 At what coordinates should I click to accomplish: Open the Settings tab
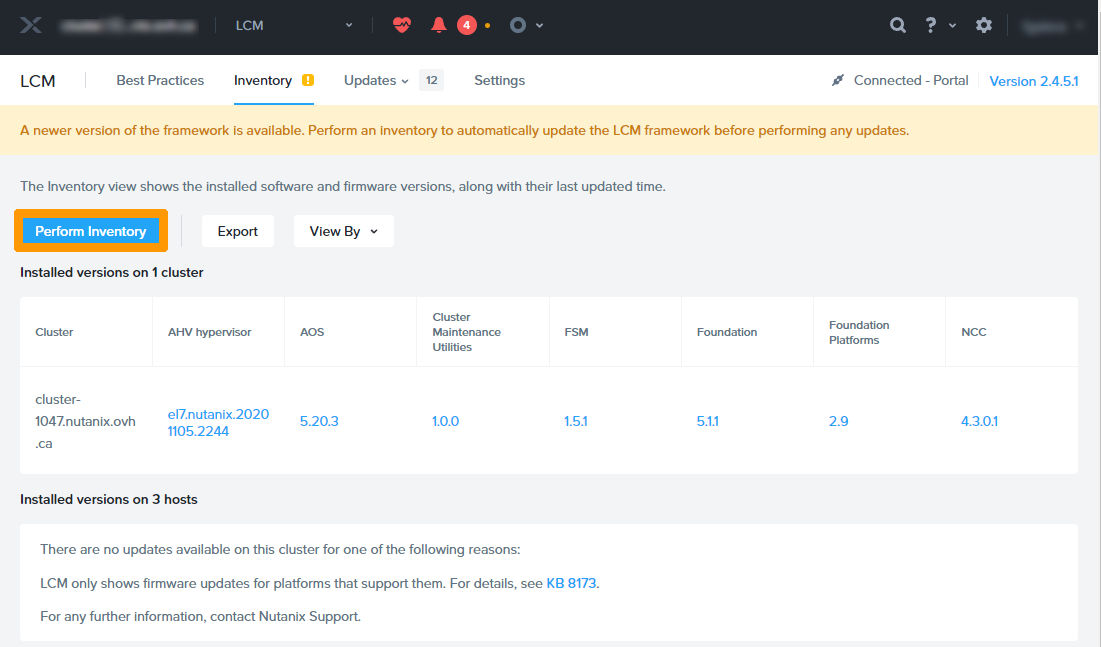(499, 80)
